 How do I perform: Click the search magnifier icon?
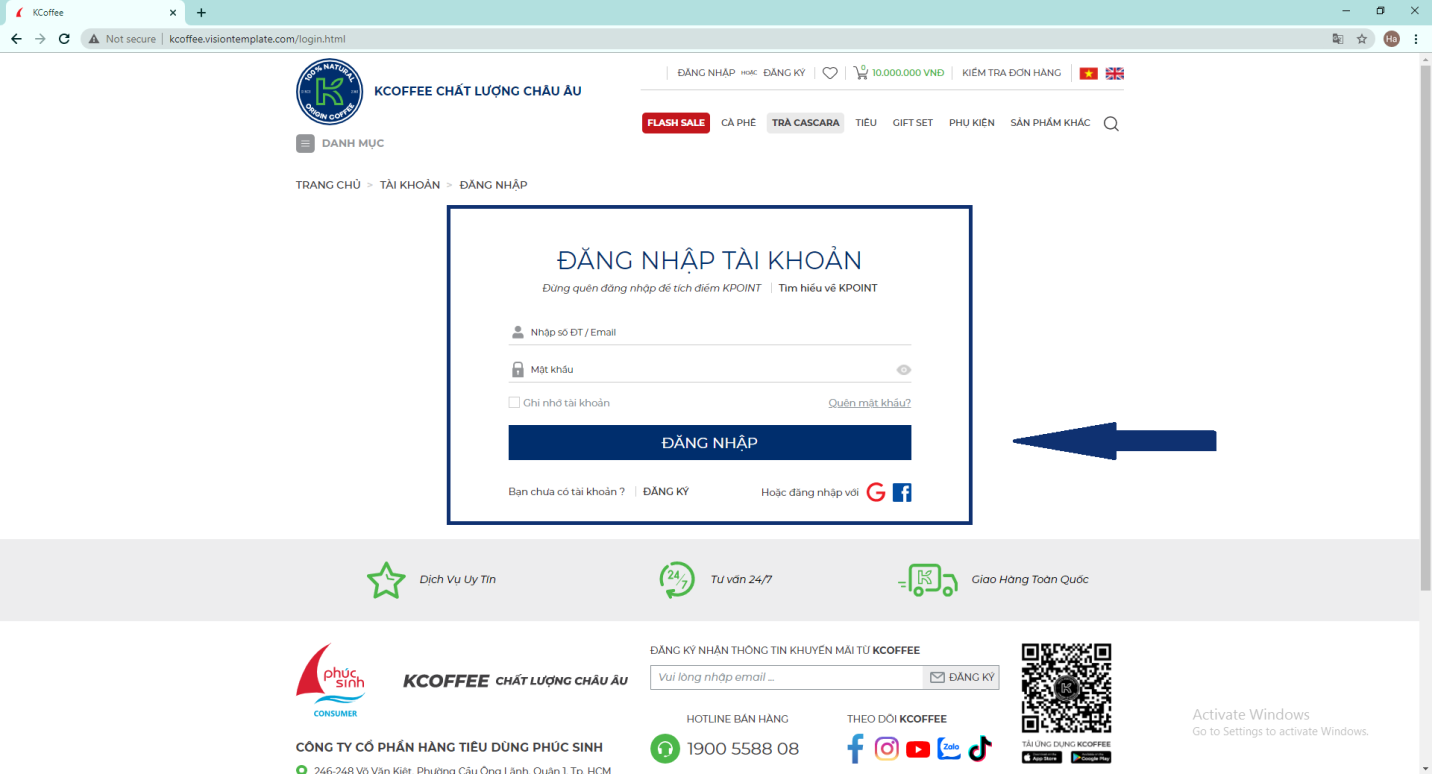[x=1111, y=124]
